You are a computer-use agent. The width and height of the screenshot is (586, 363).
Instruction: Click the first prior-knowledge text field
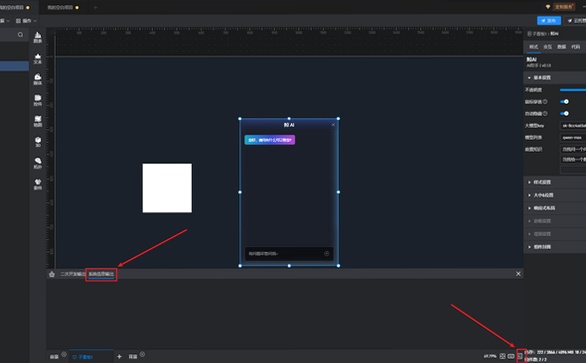click(573, 149)
